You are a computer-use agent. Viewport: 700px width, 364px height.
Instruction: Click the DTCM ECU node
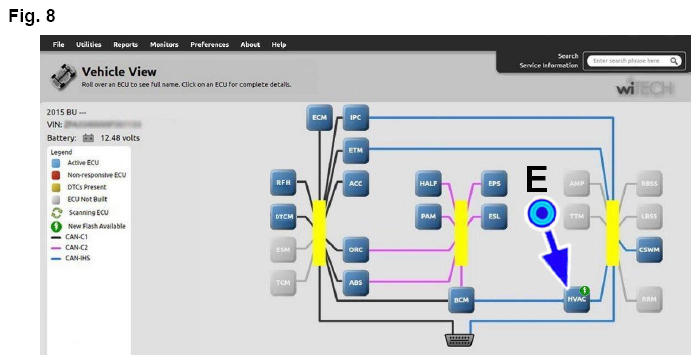click(x=283, y=217)
